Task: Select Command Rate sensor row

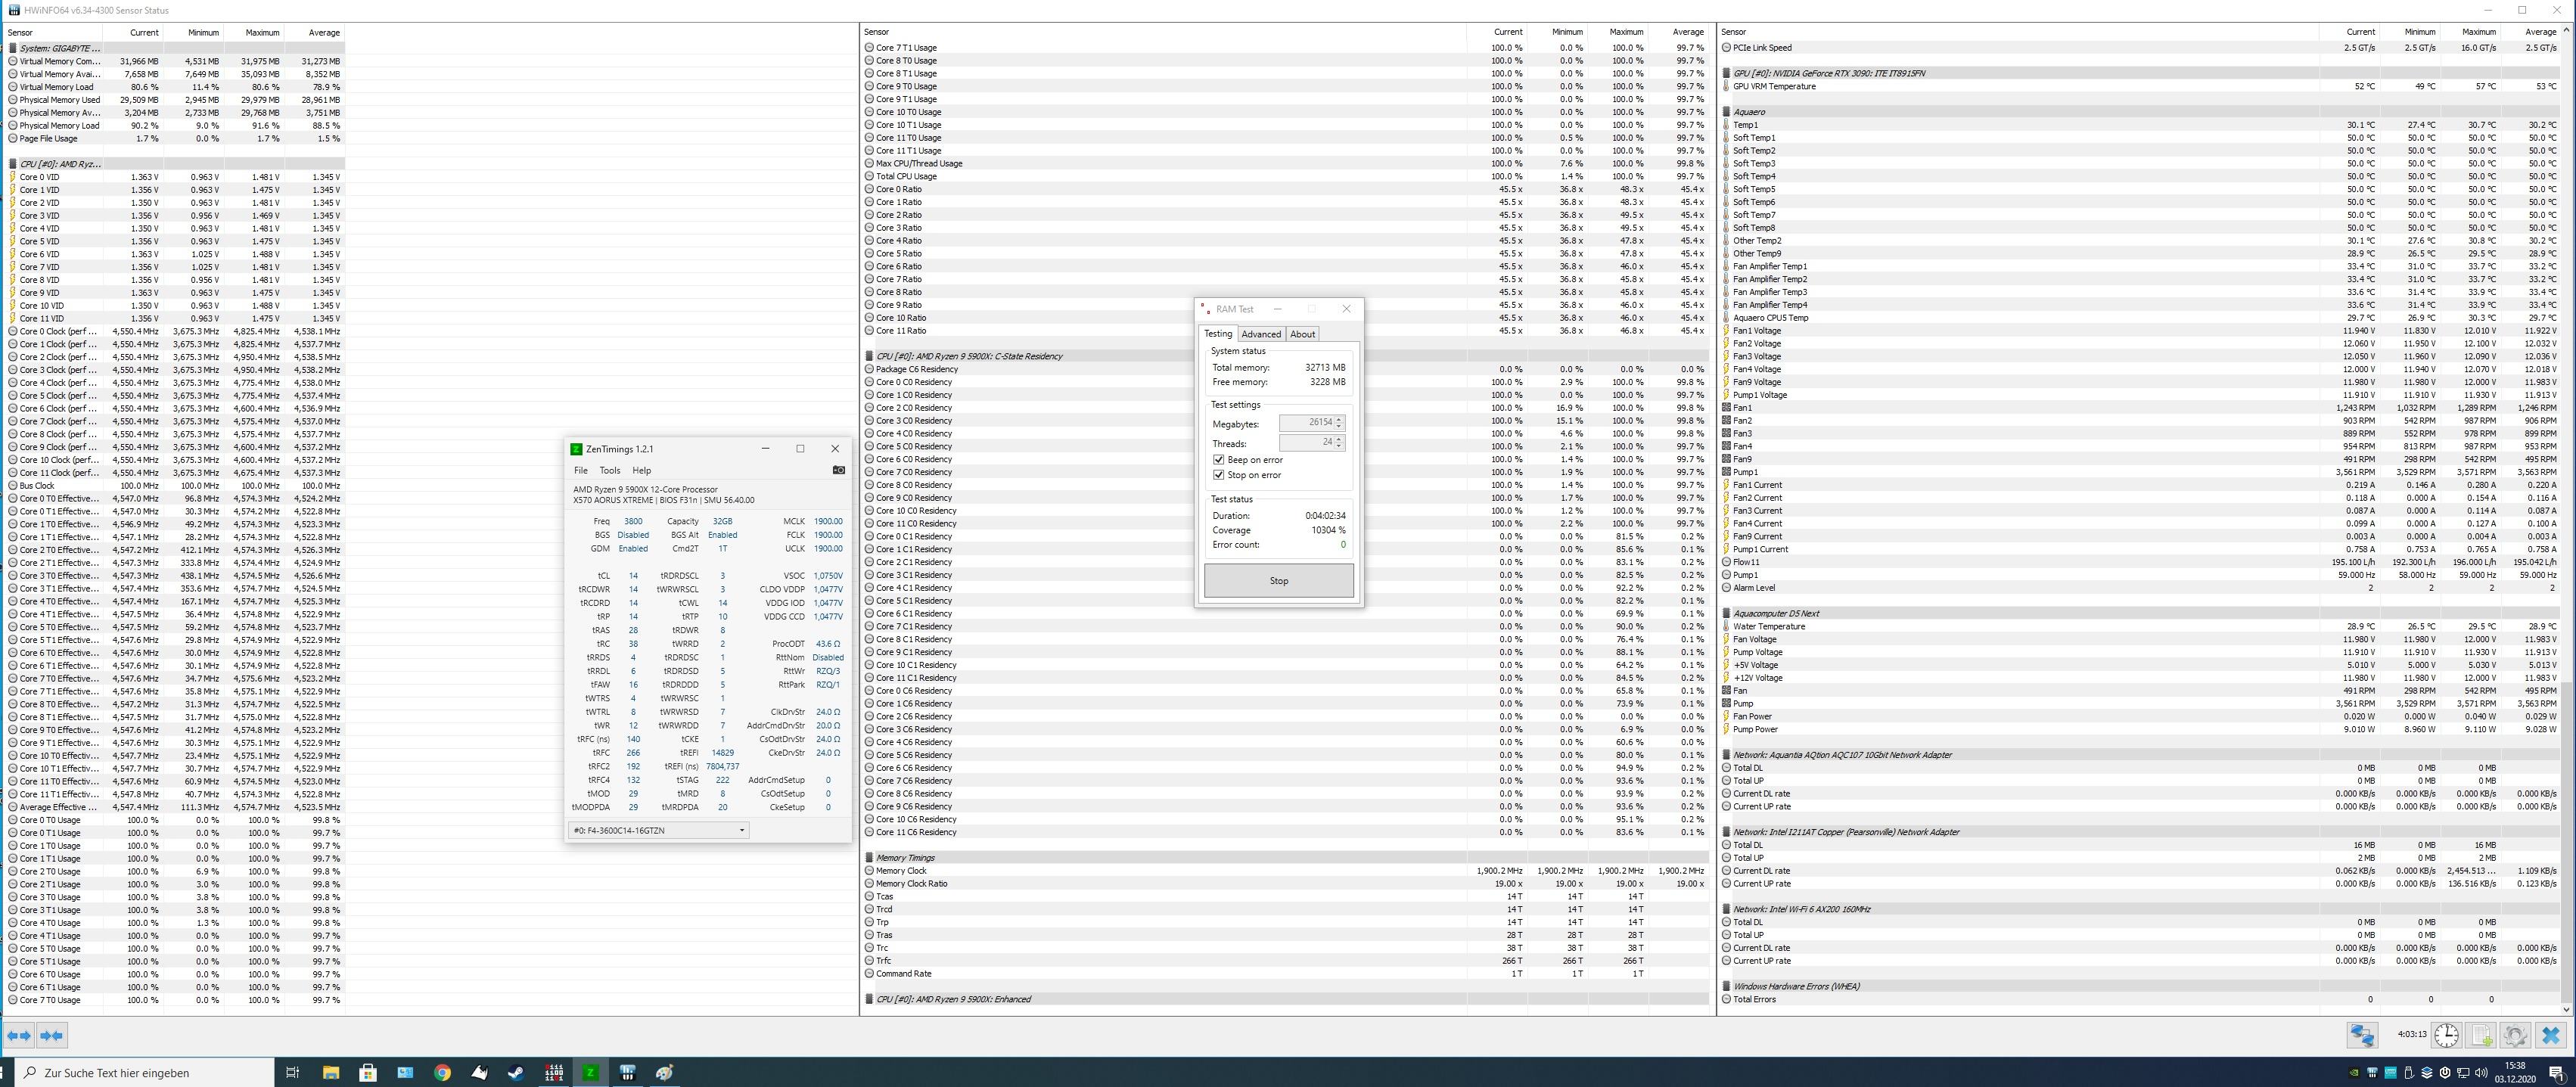Action: click(1286, 974)
